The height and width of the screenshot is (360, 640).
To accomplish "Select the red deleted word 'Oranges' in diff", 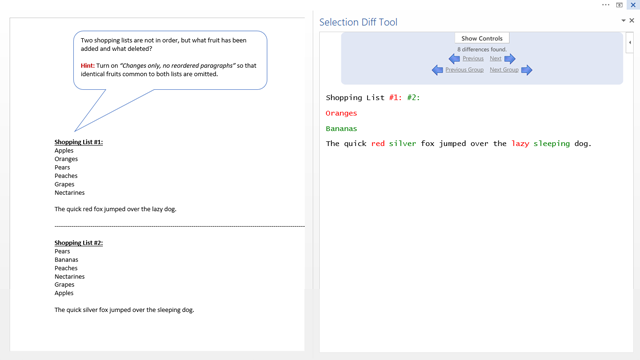I will (x=341, y=113).
